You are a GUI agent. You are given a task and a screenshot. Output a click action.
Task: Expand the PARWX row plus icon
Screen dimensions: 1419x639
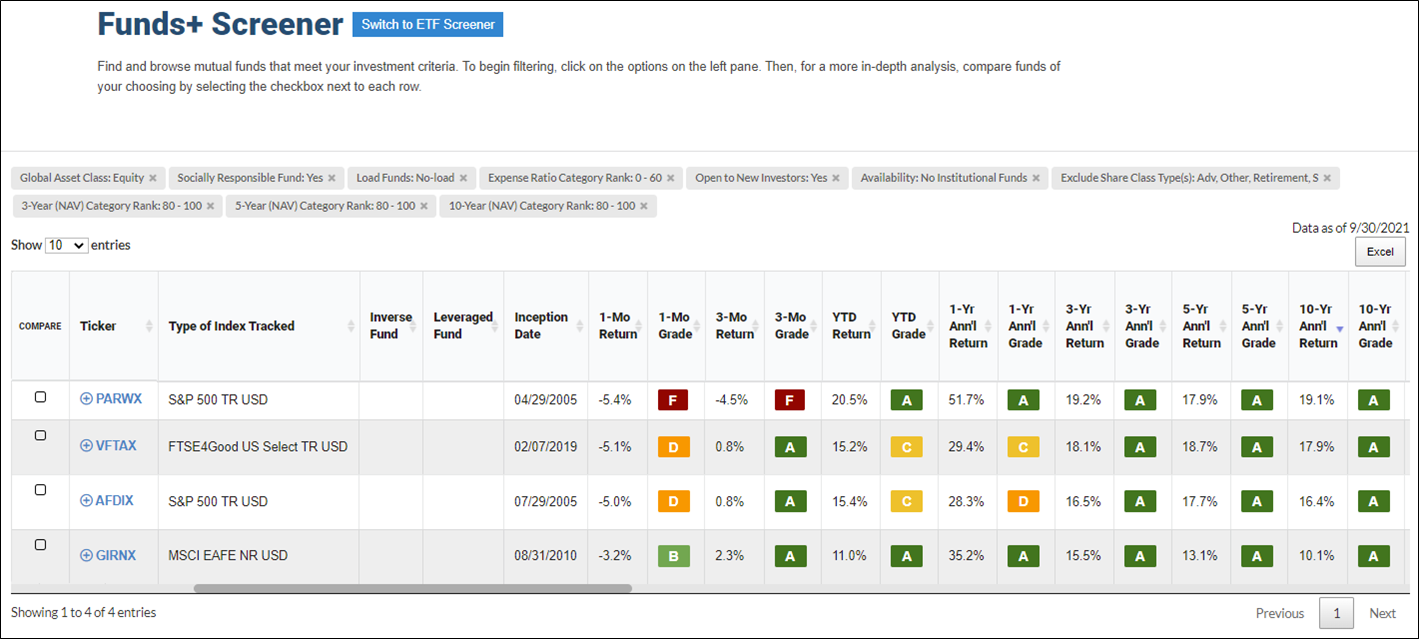tap(86, 398)
